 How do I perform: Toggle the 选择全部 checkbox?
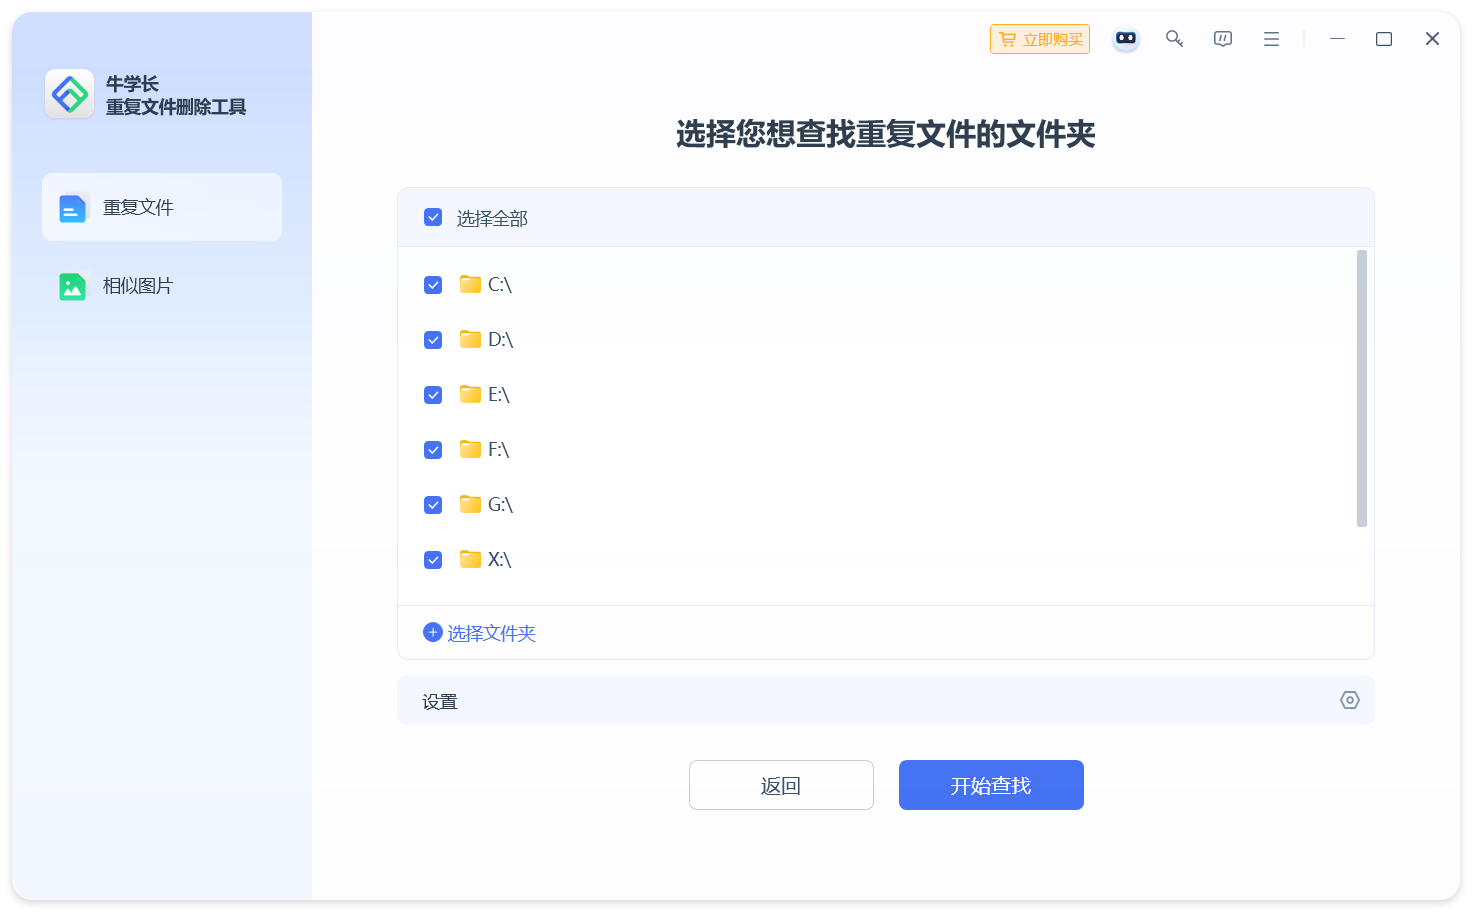[x=433, y=217]
